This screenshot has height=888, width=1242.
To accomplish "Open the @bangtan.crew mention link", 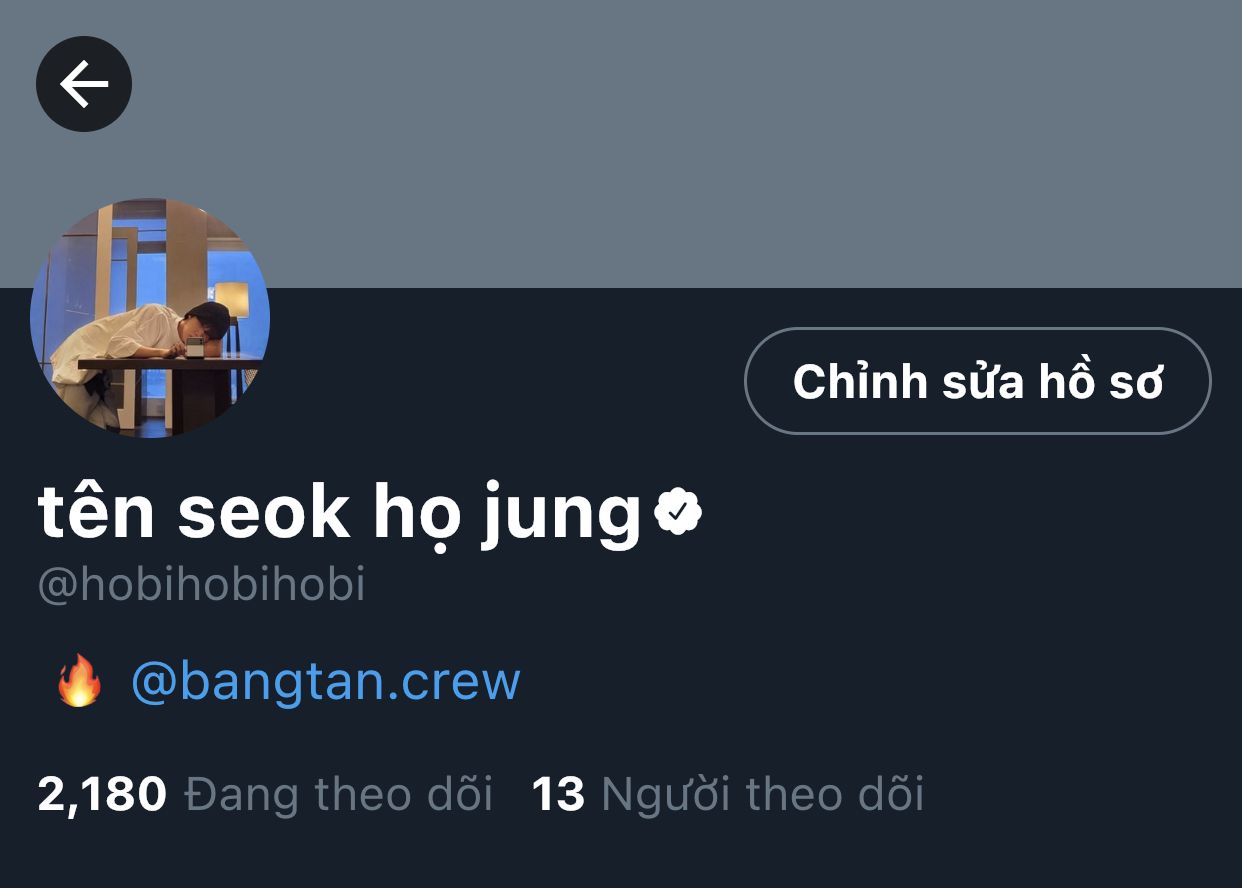I will [326, 682].
